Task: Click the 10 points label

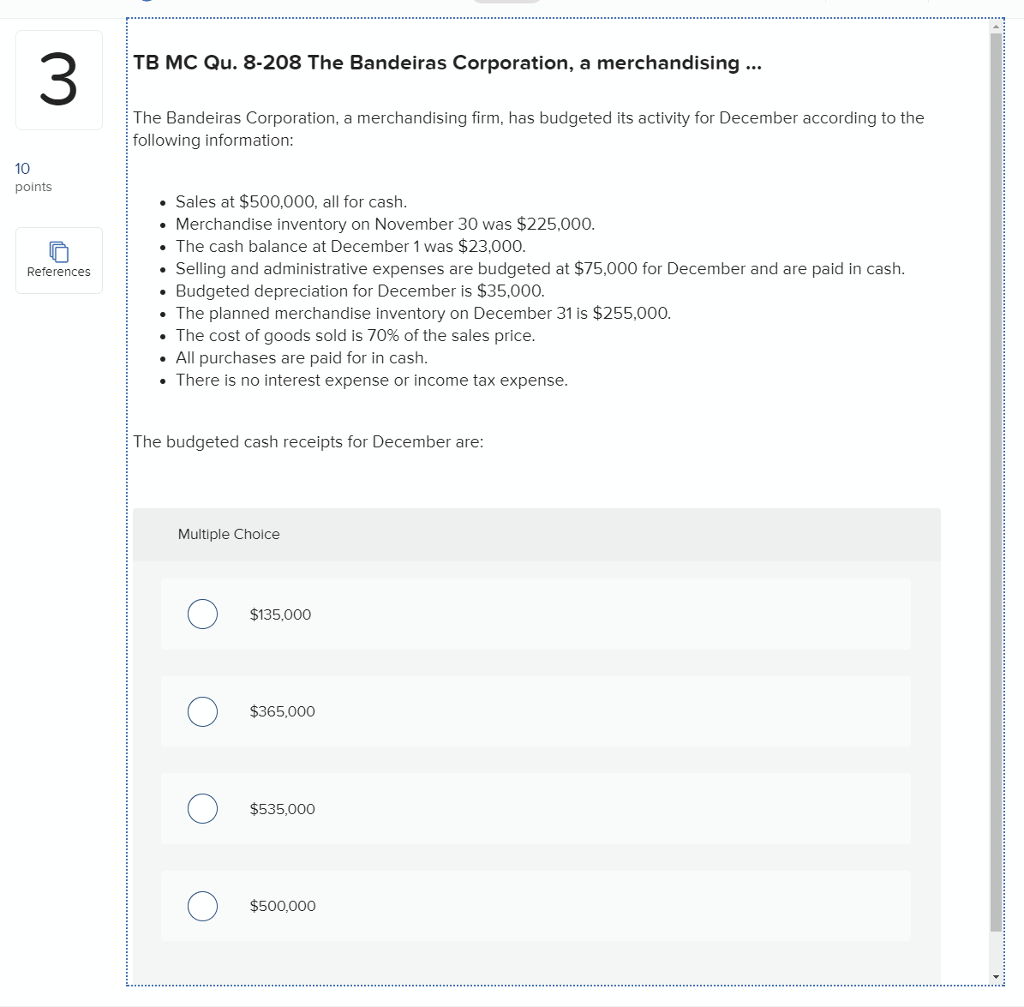Action: tap(33, 177)
